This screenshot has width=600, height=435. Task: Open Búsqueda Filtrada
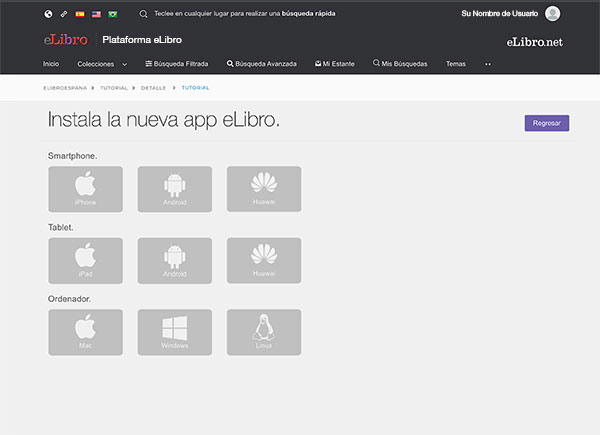177,64
